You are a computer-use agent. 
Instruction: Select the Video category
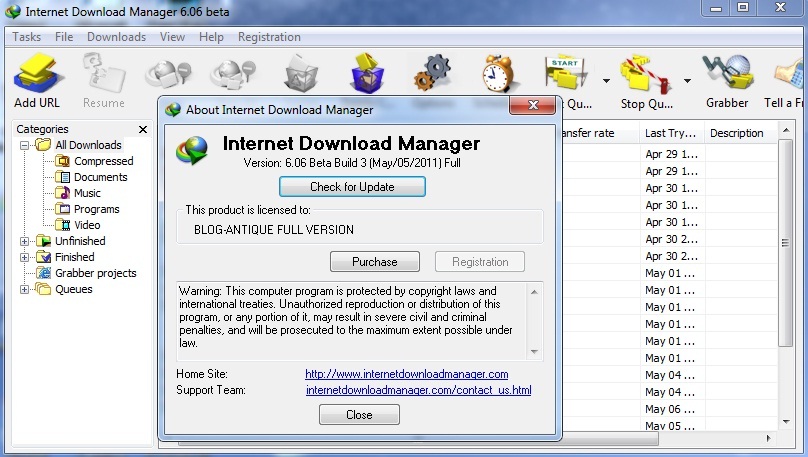click(x=87, y=225)
